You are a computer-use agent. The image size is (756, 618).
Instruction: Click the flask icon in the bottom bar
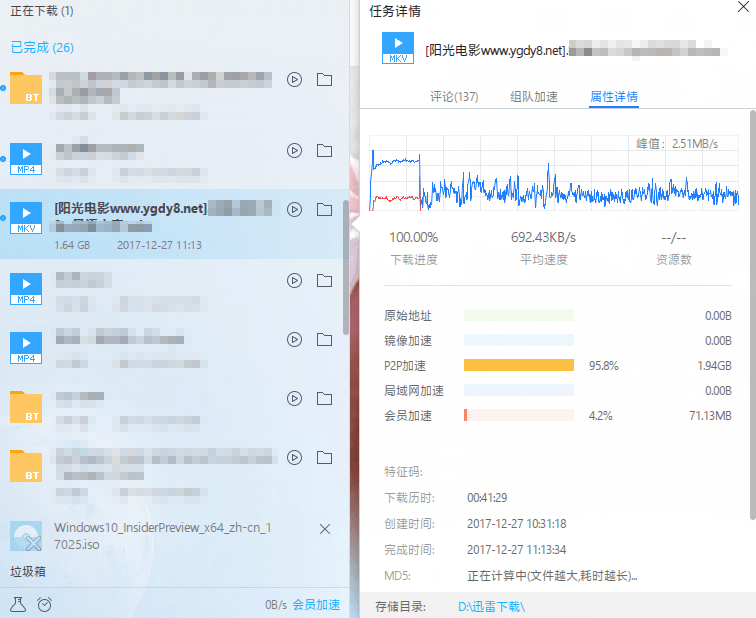click(17, 604)
